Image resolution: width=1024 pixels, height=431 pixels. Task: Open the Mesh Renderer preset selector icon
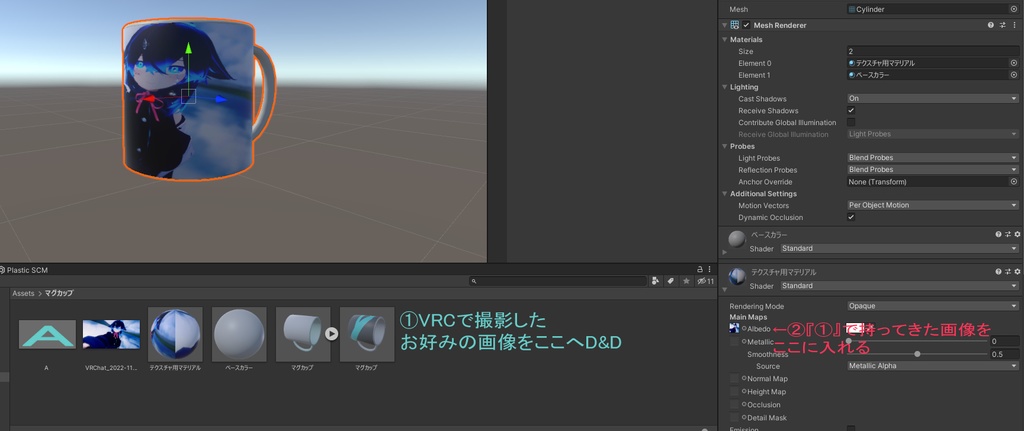pos(1002,25)
